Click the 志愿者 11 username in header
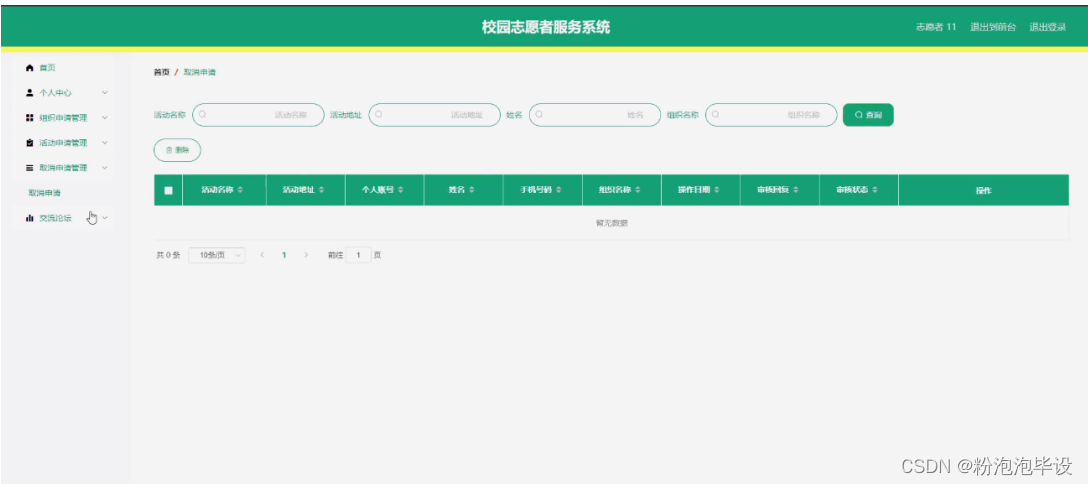 click(x=936, y=27)
